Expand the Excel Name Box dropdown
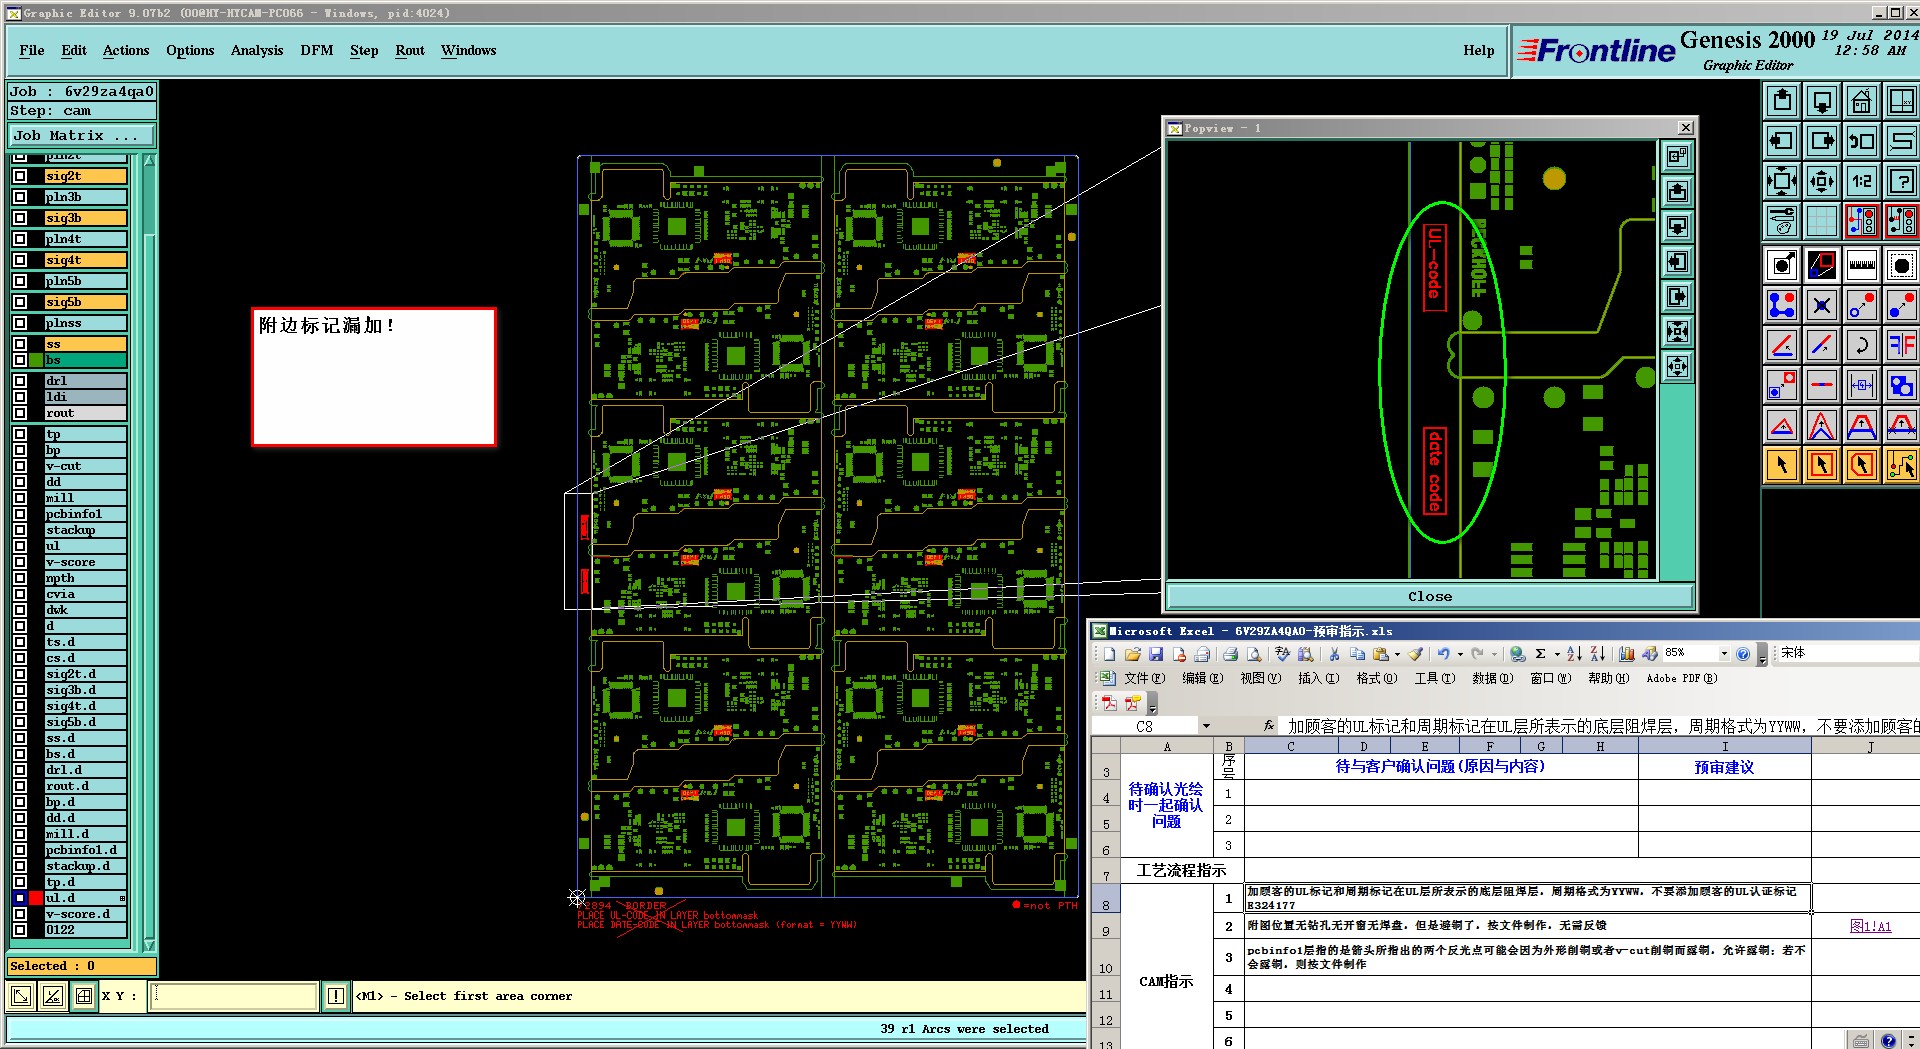This screenshot has height=1049, width=1920. pos(1206,726)
